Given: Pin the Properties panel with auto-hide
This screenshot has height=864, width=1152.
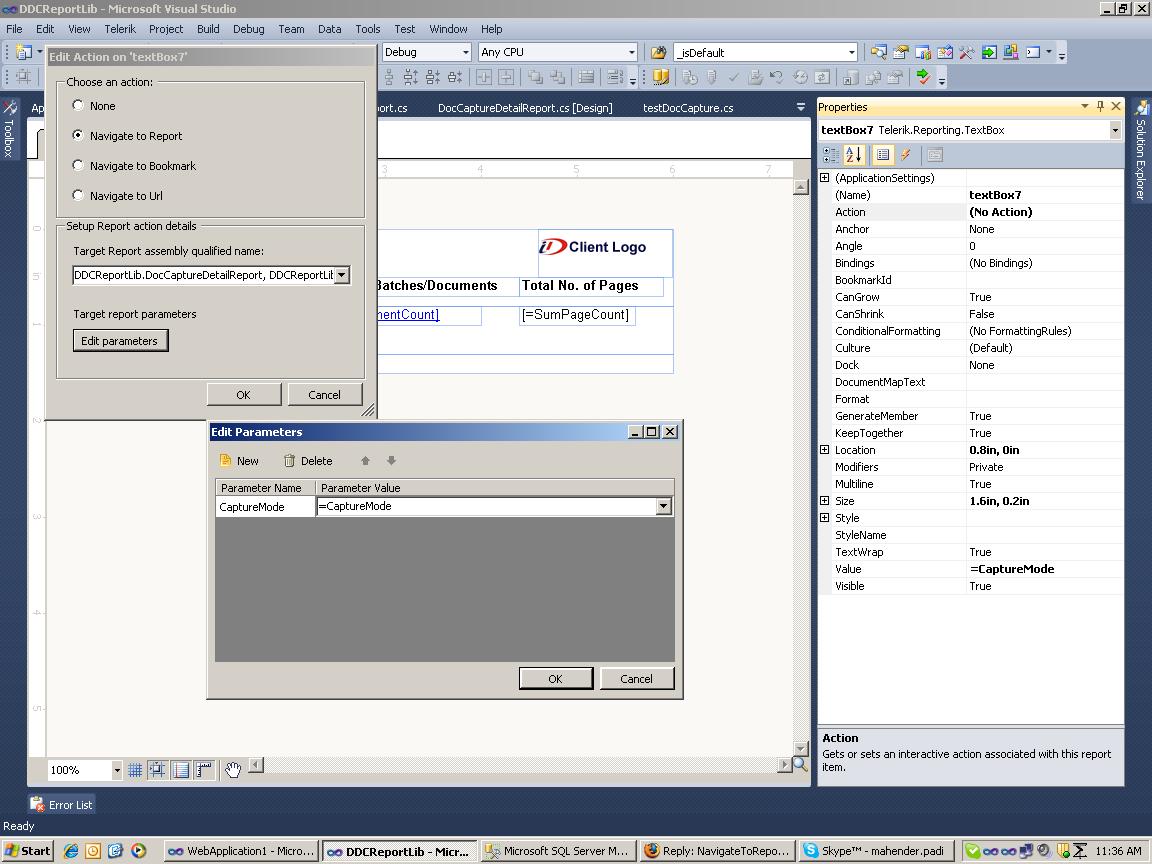Looking at the screenshot, I should coord(1100,107).
